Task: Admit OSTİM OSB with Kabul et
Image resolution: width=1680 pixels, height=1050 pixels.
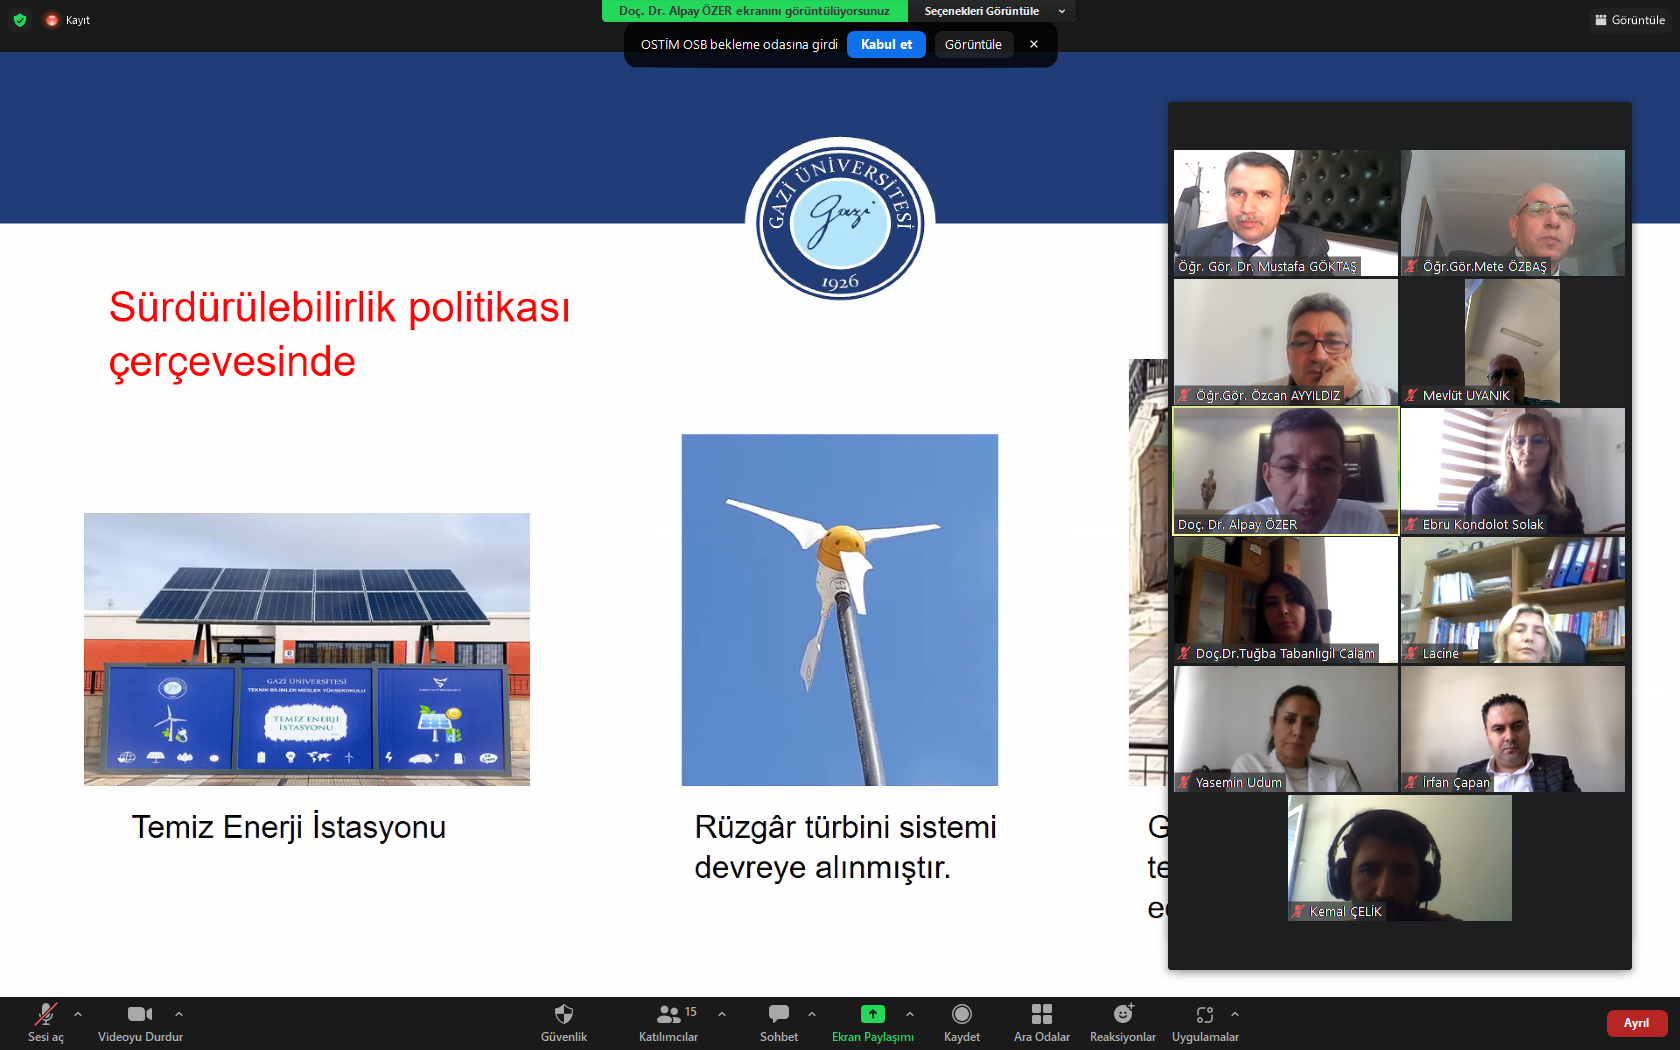Action: (x=886, y=44)
